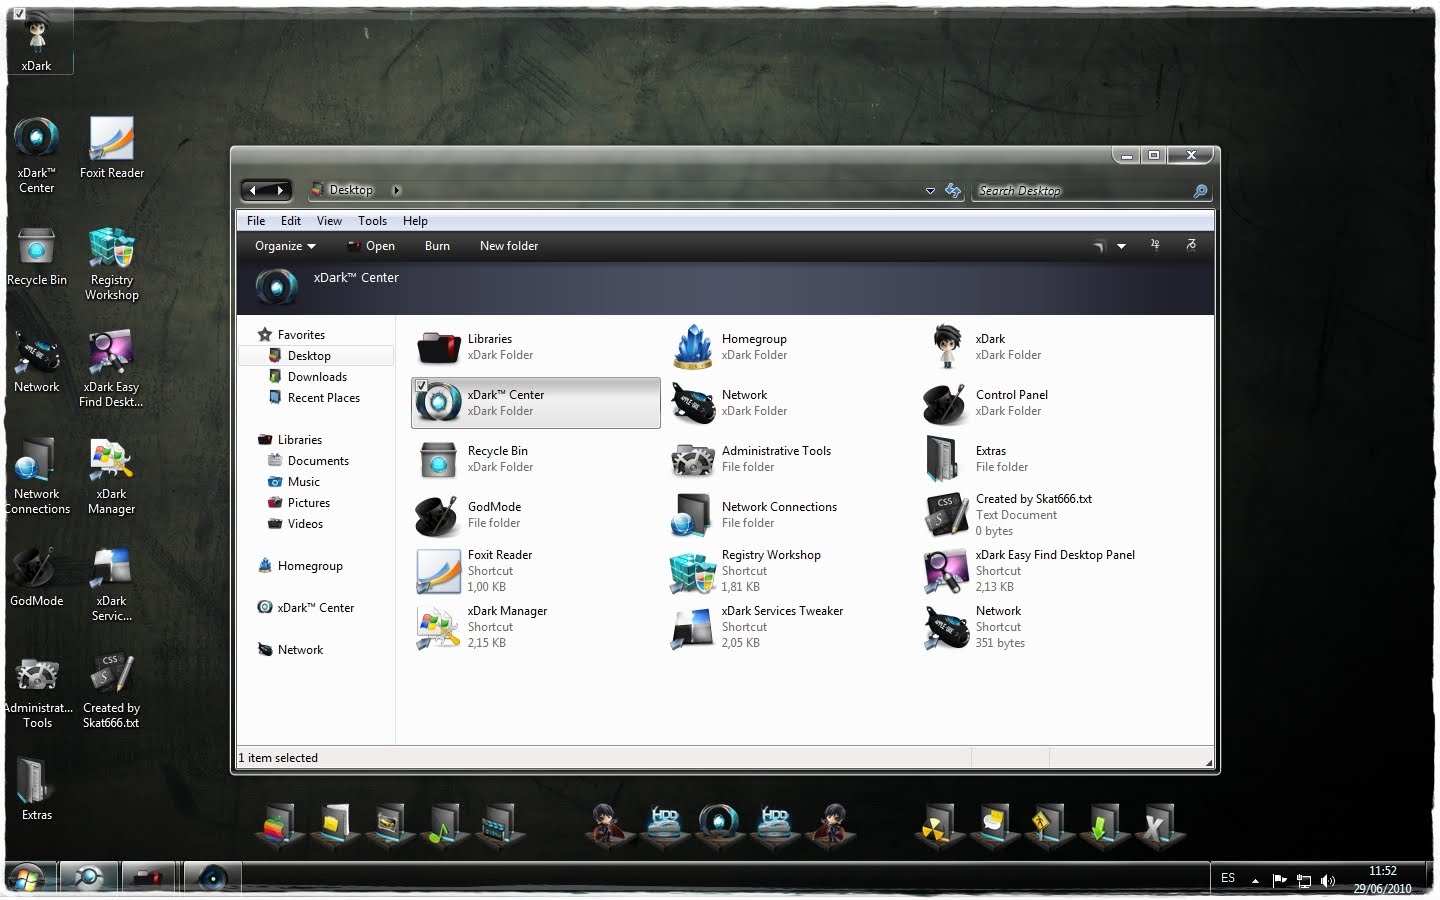Click the Apple folder icon in dock
The image size is (1440, 900).
(x=280, y=826)
